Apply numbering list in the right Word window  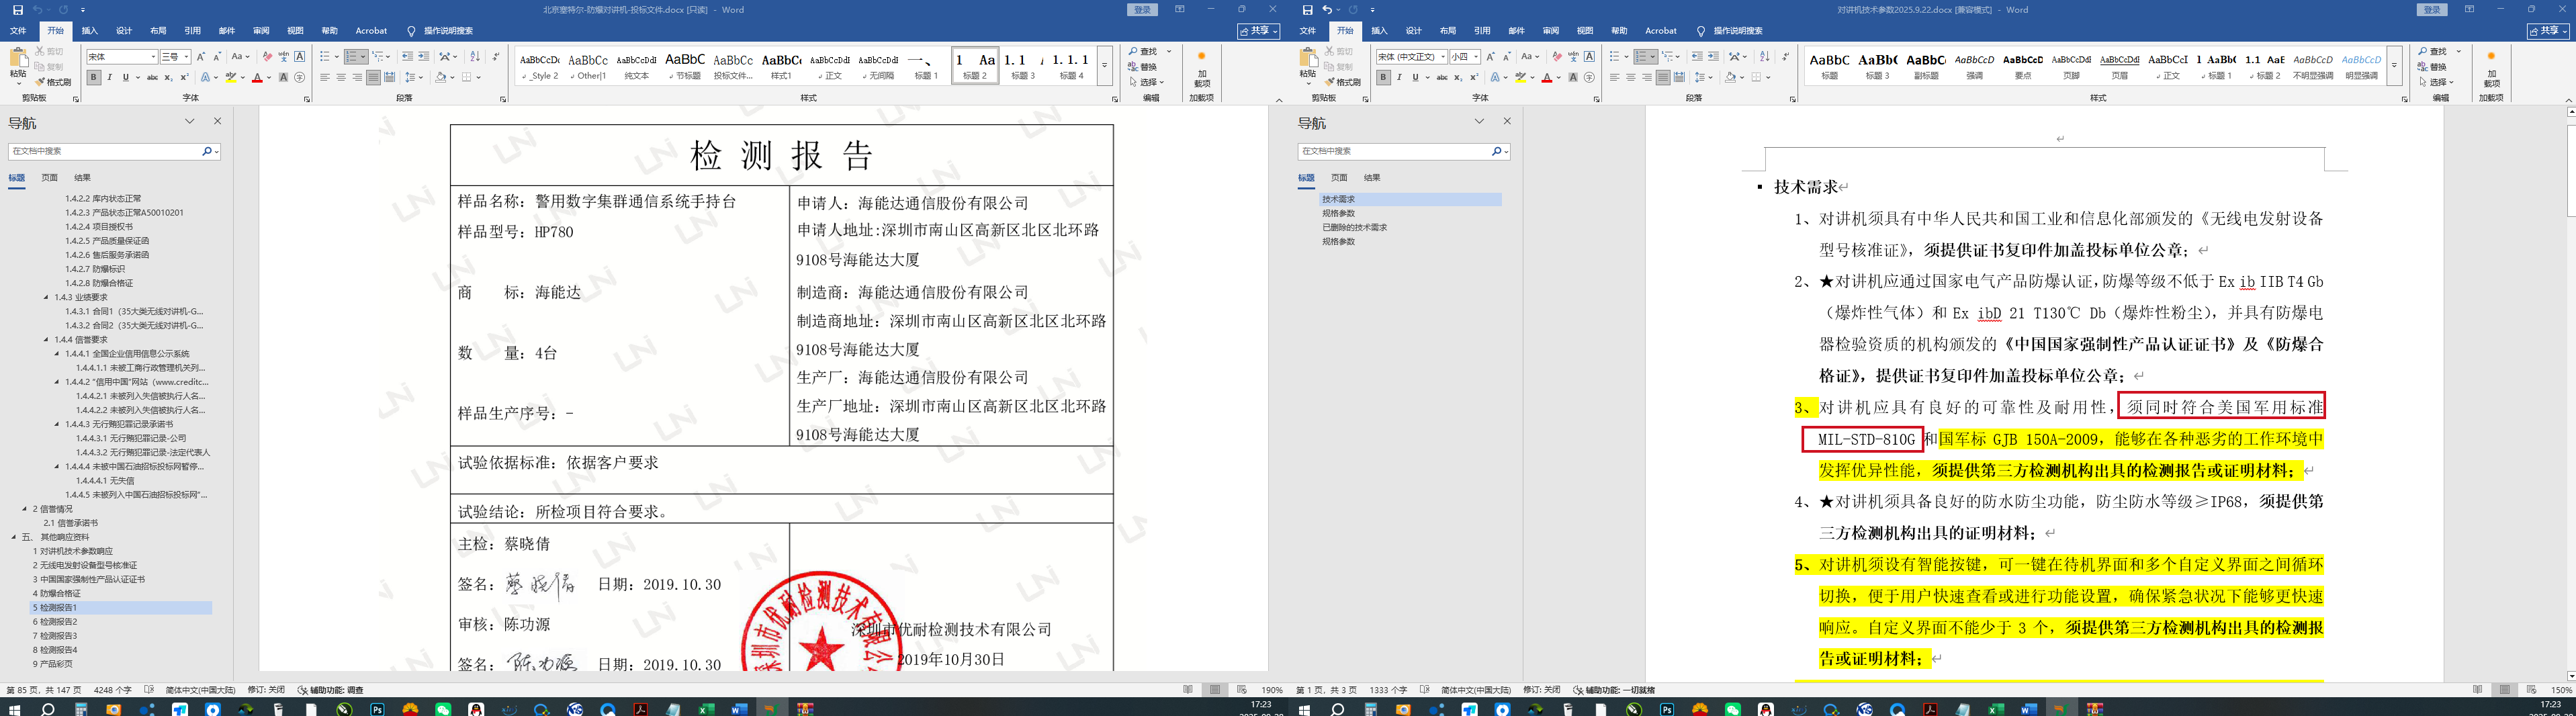(1643, 57)
